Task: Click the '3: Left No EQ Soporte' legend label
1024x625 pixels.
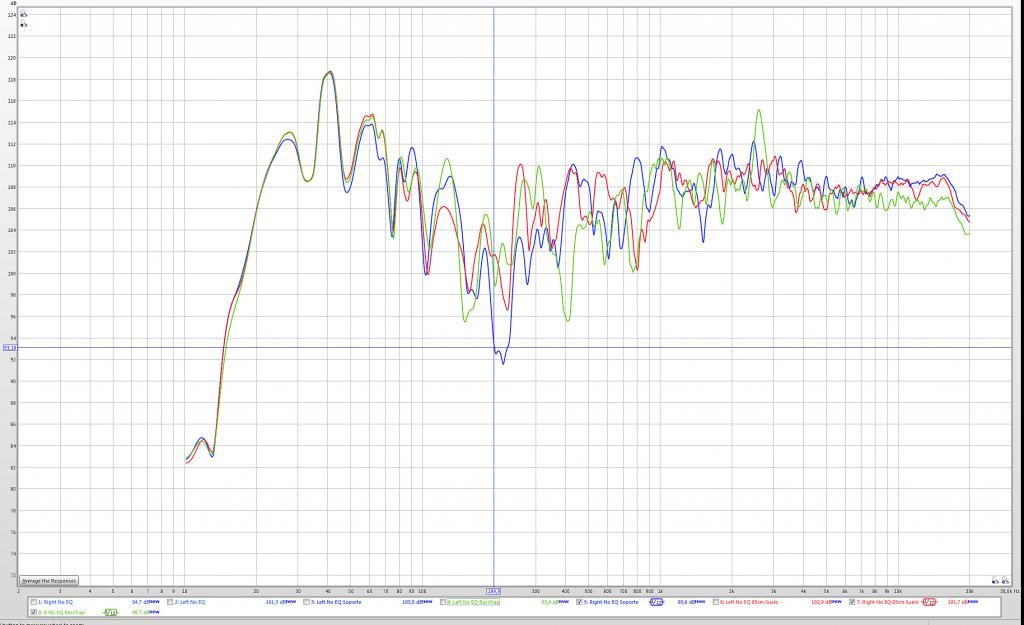Action: click(x=336, y=602)
